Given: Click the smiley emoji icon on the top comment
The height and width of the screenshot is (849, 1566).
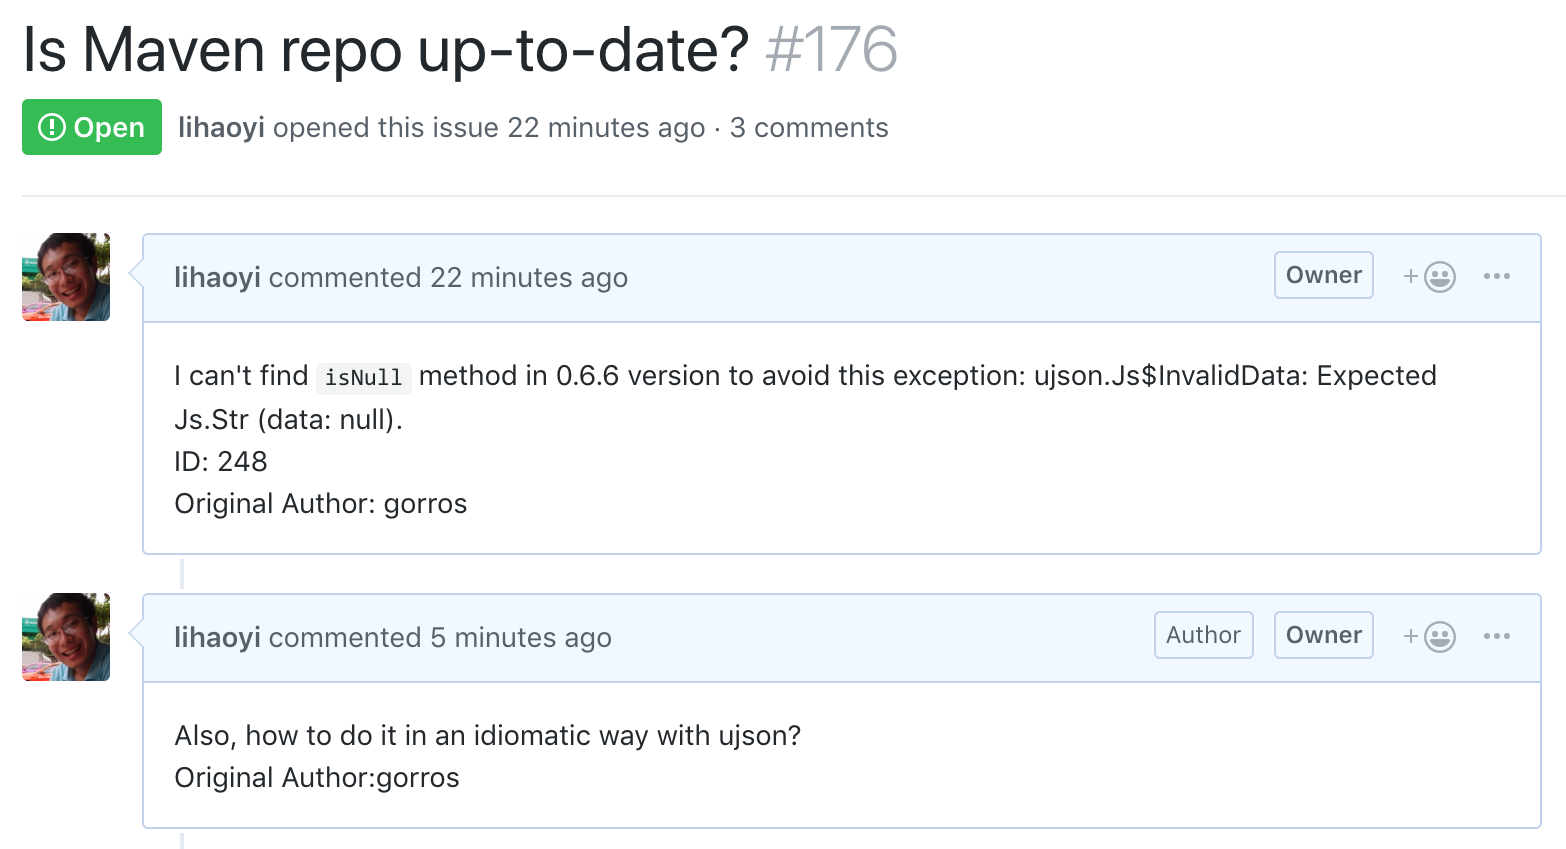Looking at the screenshot, I should pyautogui.click(x=1440, y=276).
